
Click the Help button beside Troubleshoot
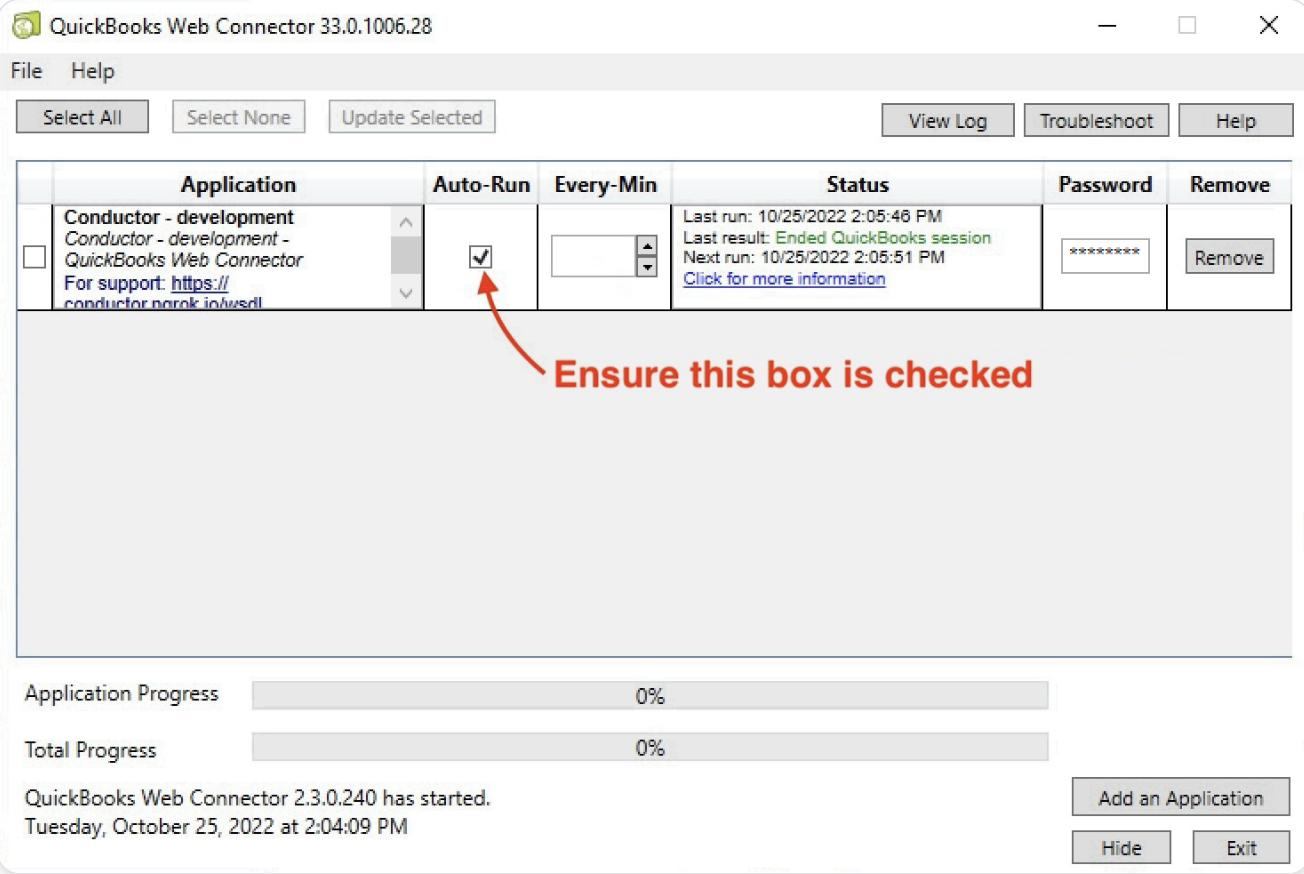point(1235,121)
